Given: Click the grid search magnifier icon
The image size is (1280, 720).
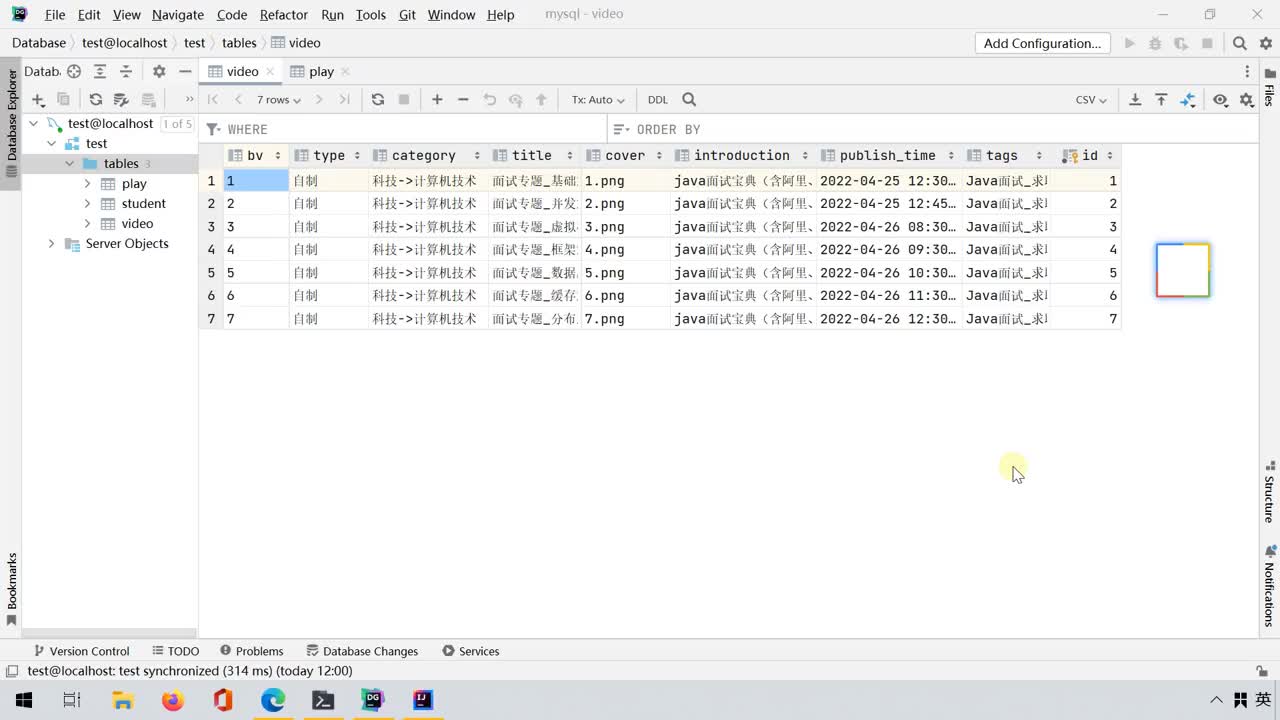Looking at the screenshot, I should 689,99.
